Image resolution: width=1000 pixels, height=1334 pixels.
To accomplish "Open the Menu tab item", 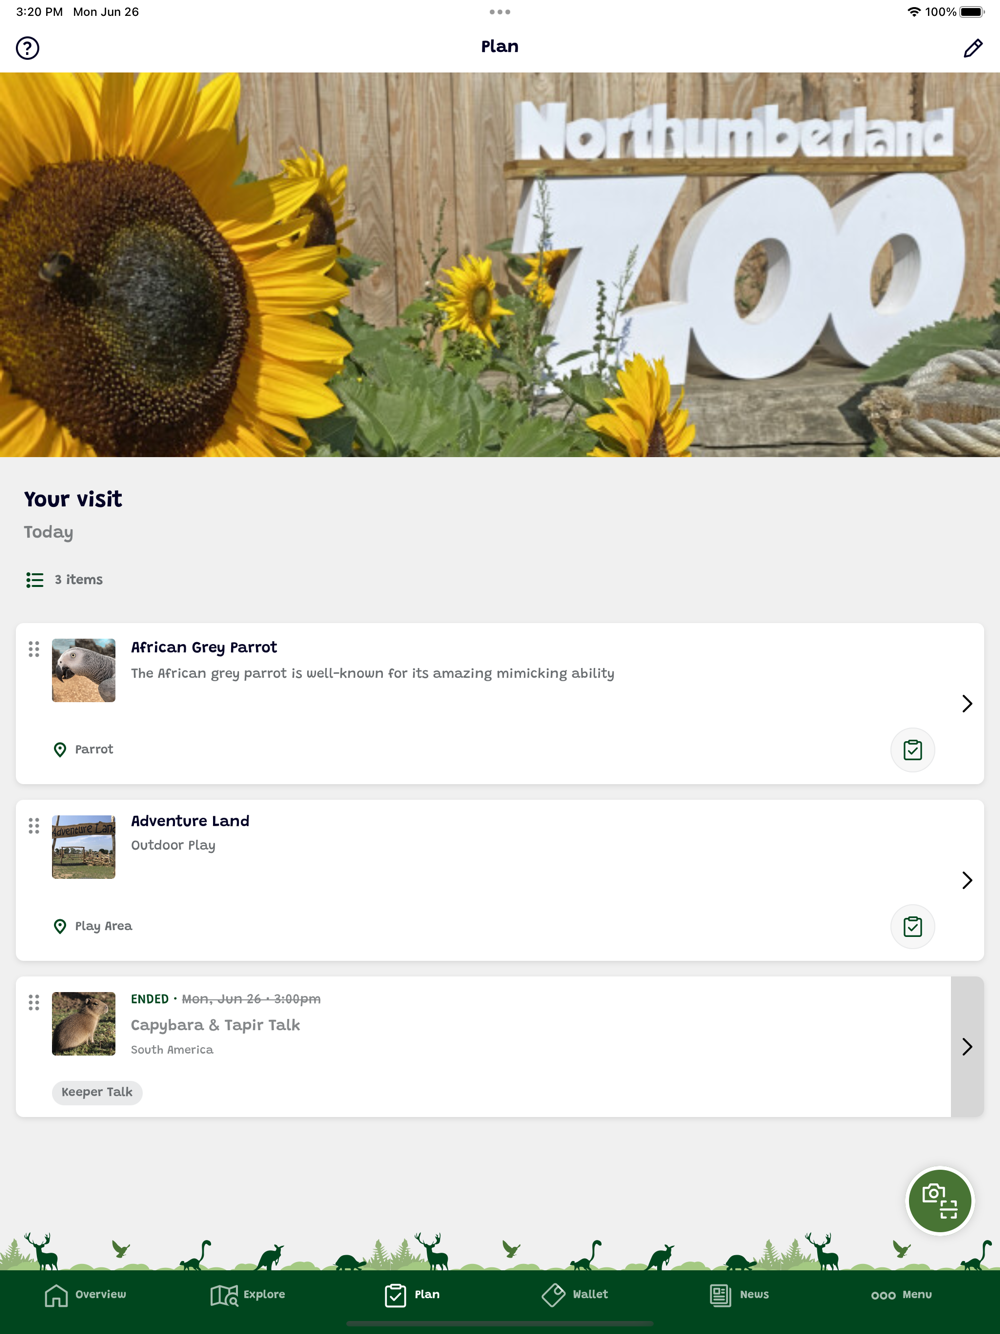I will coord(901,1295).
